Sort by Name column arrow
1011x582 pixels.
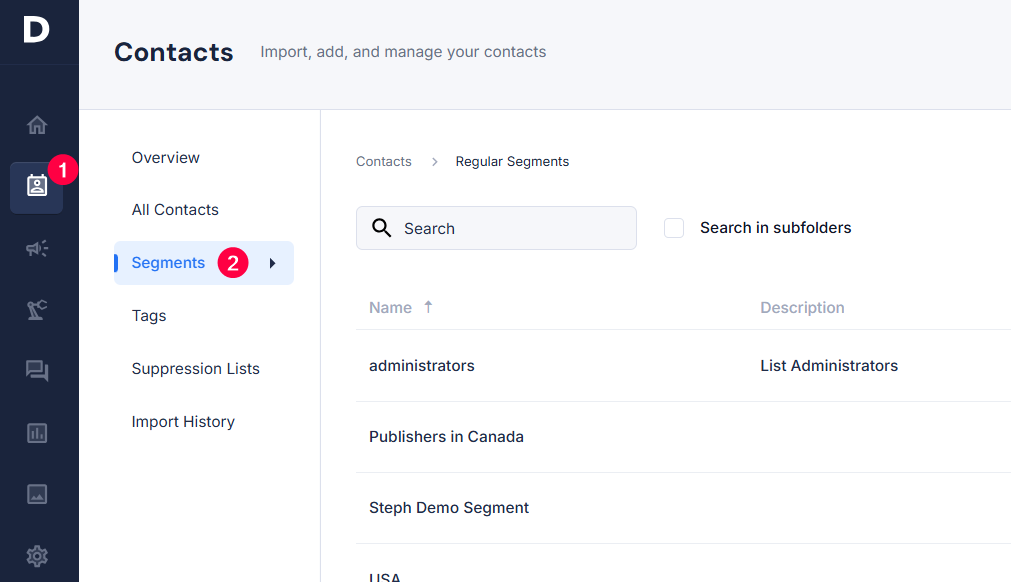point(428,307)
